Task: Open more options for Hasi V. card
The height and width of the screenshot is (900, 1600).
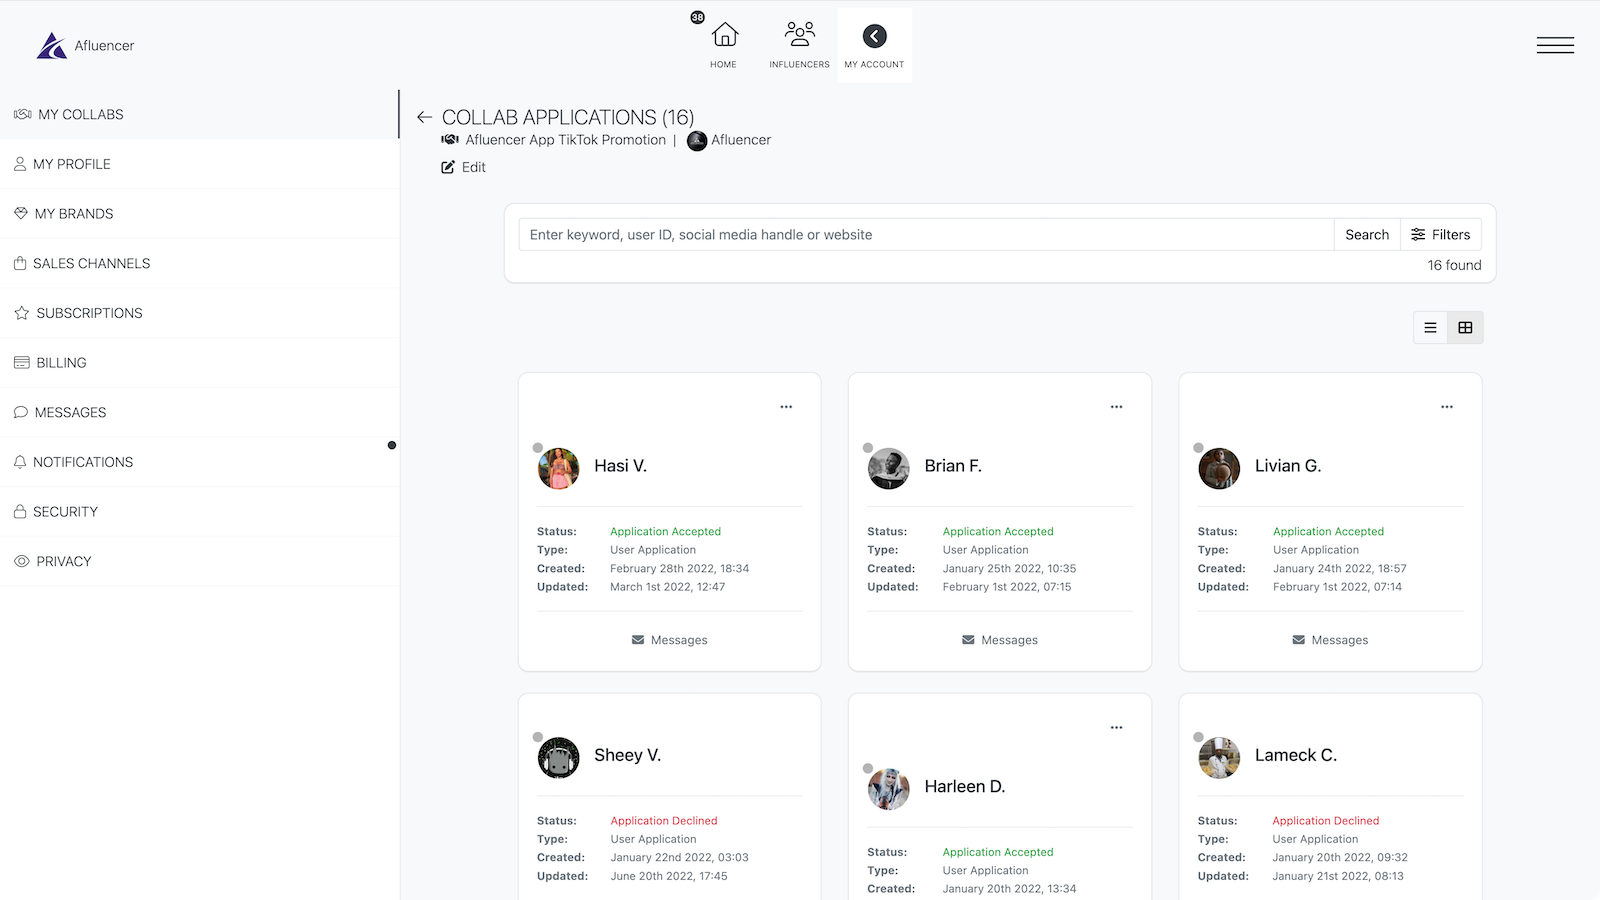Action: point(786,407)
